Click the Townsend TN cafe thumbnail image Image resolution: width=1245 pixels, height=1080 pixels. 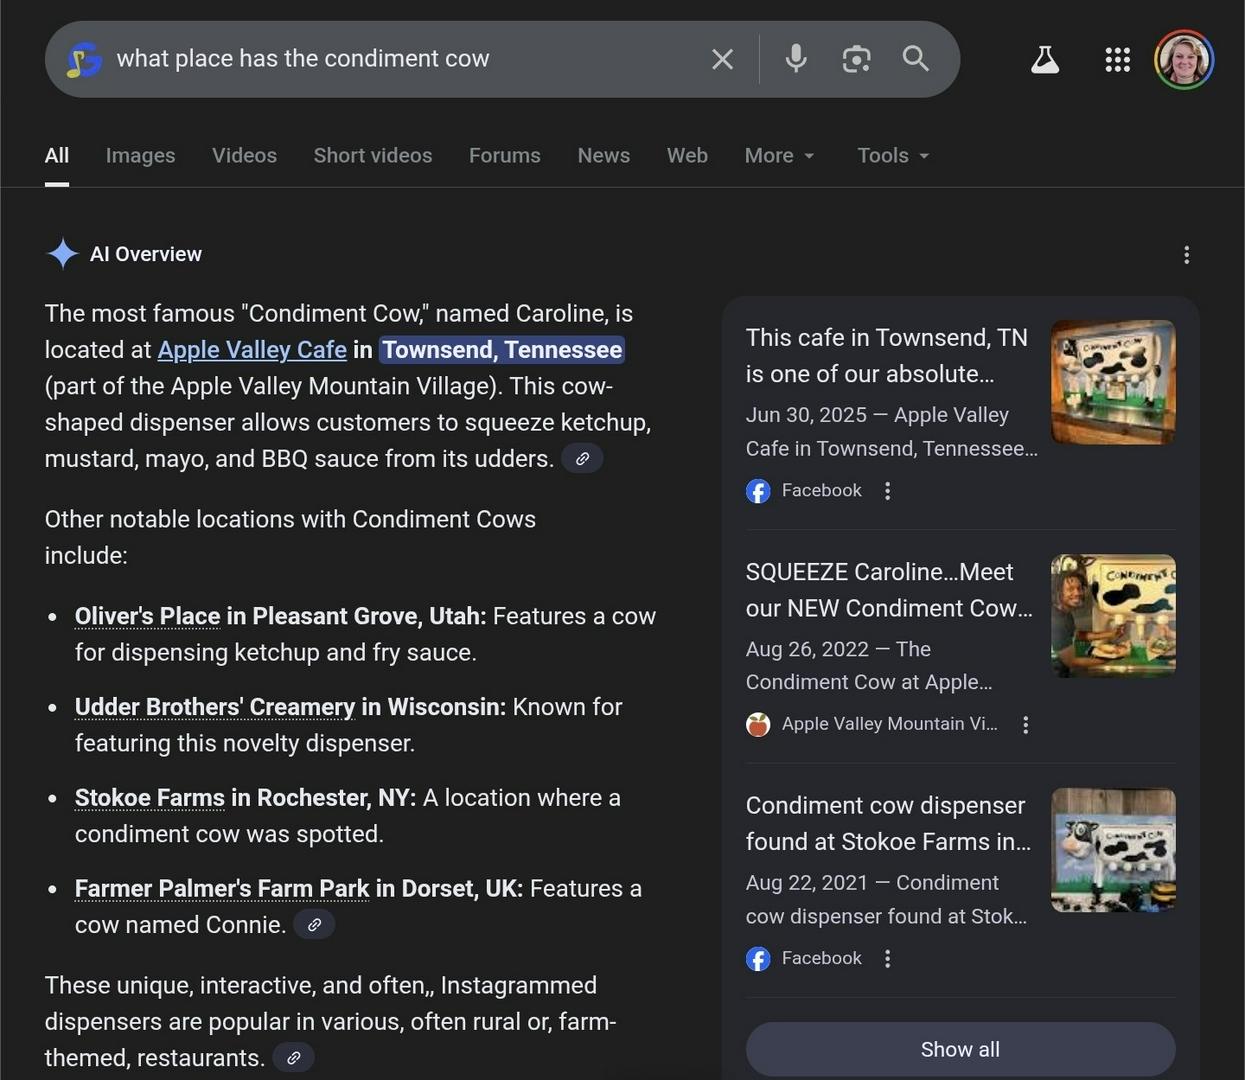[x=1112, y=382]
